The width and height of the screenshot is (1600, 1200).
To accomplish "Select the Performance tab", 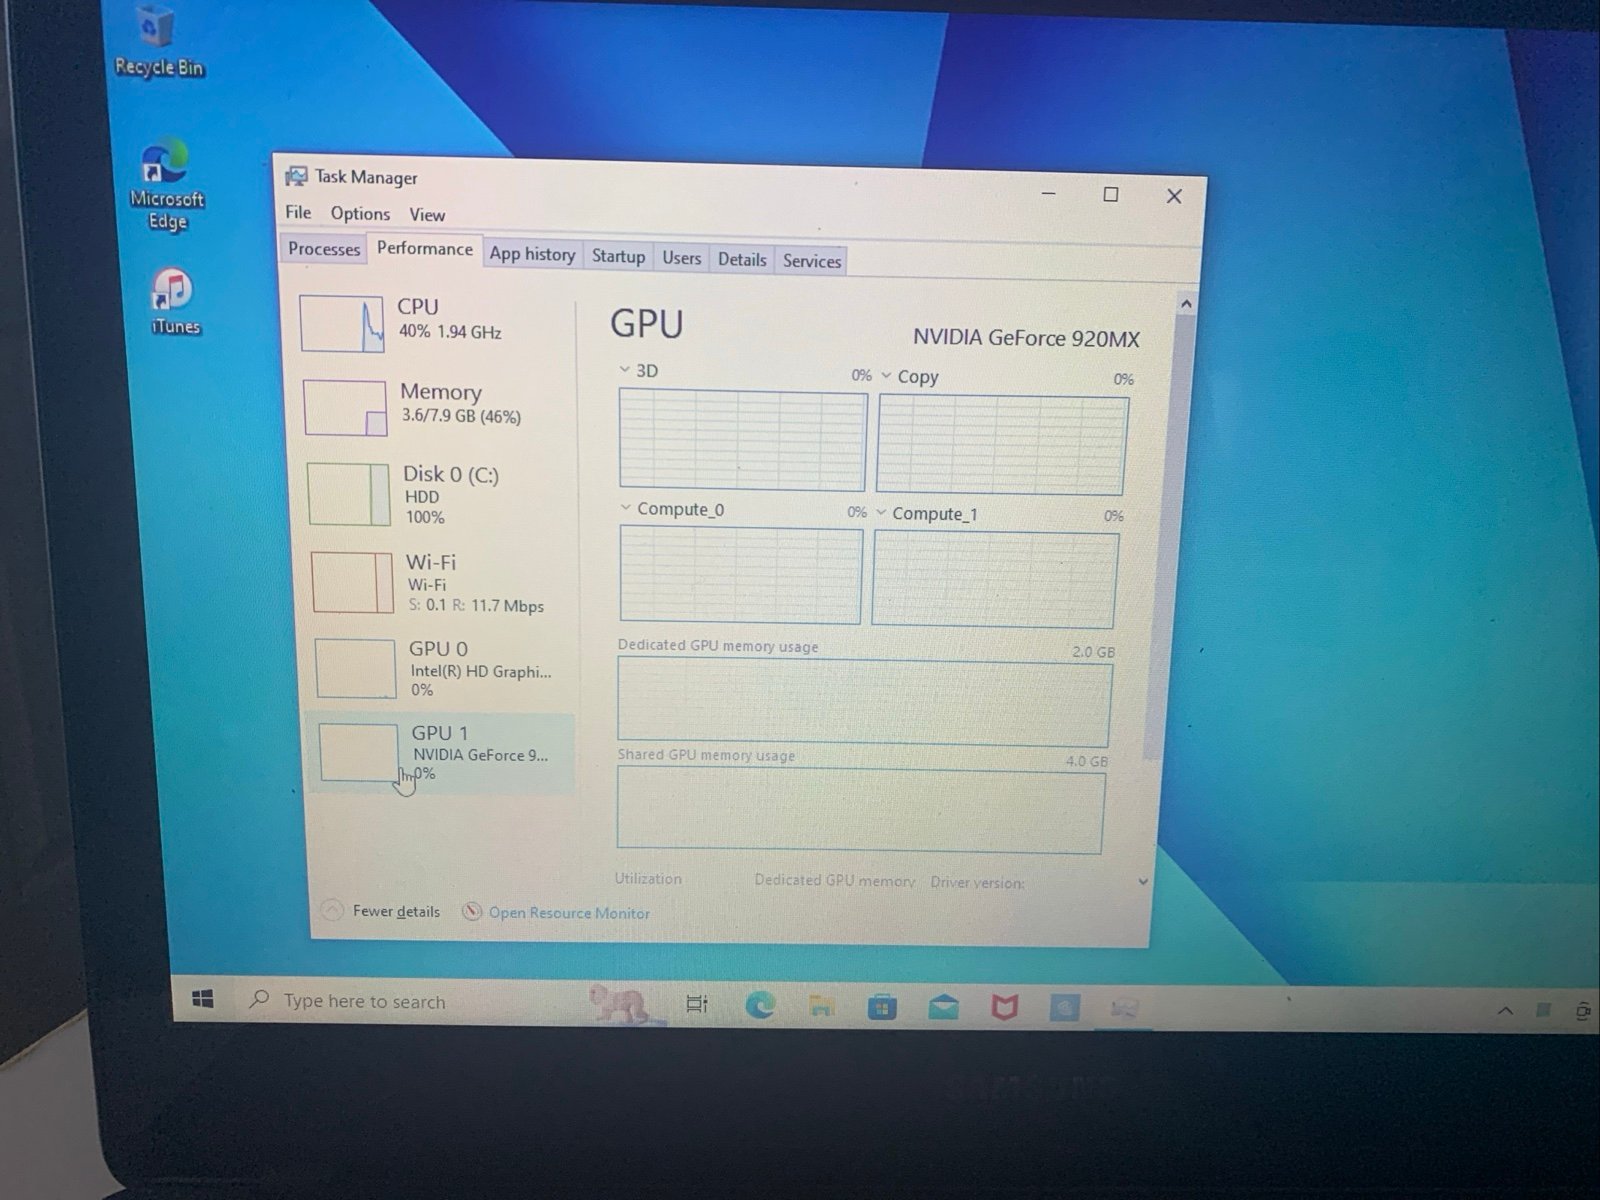I will coord(425,249).
